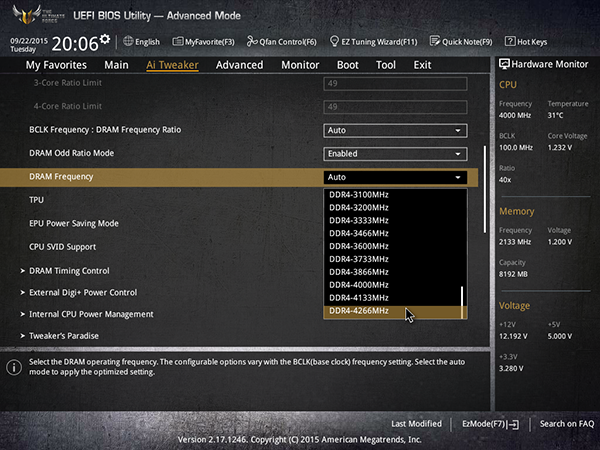Click the main settings page scrollbar

click(x=485, y=189)
